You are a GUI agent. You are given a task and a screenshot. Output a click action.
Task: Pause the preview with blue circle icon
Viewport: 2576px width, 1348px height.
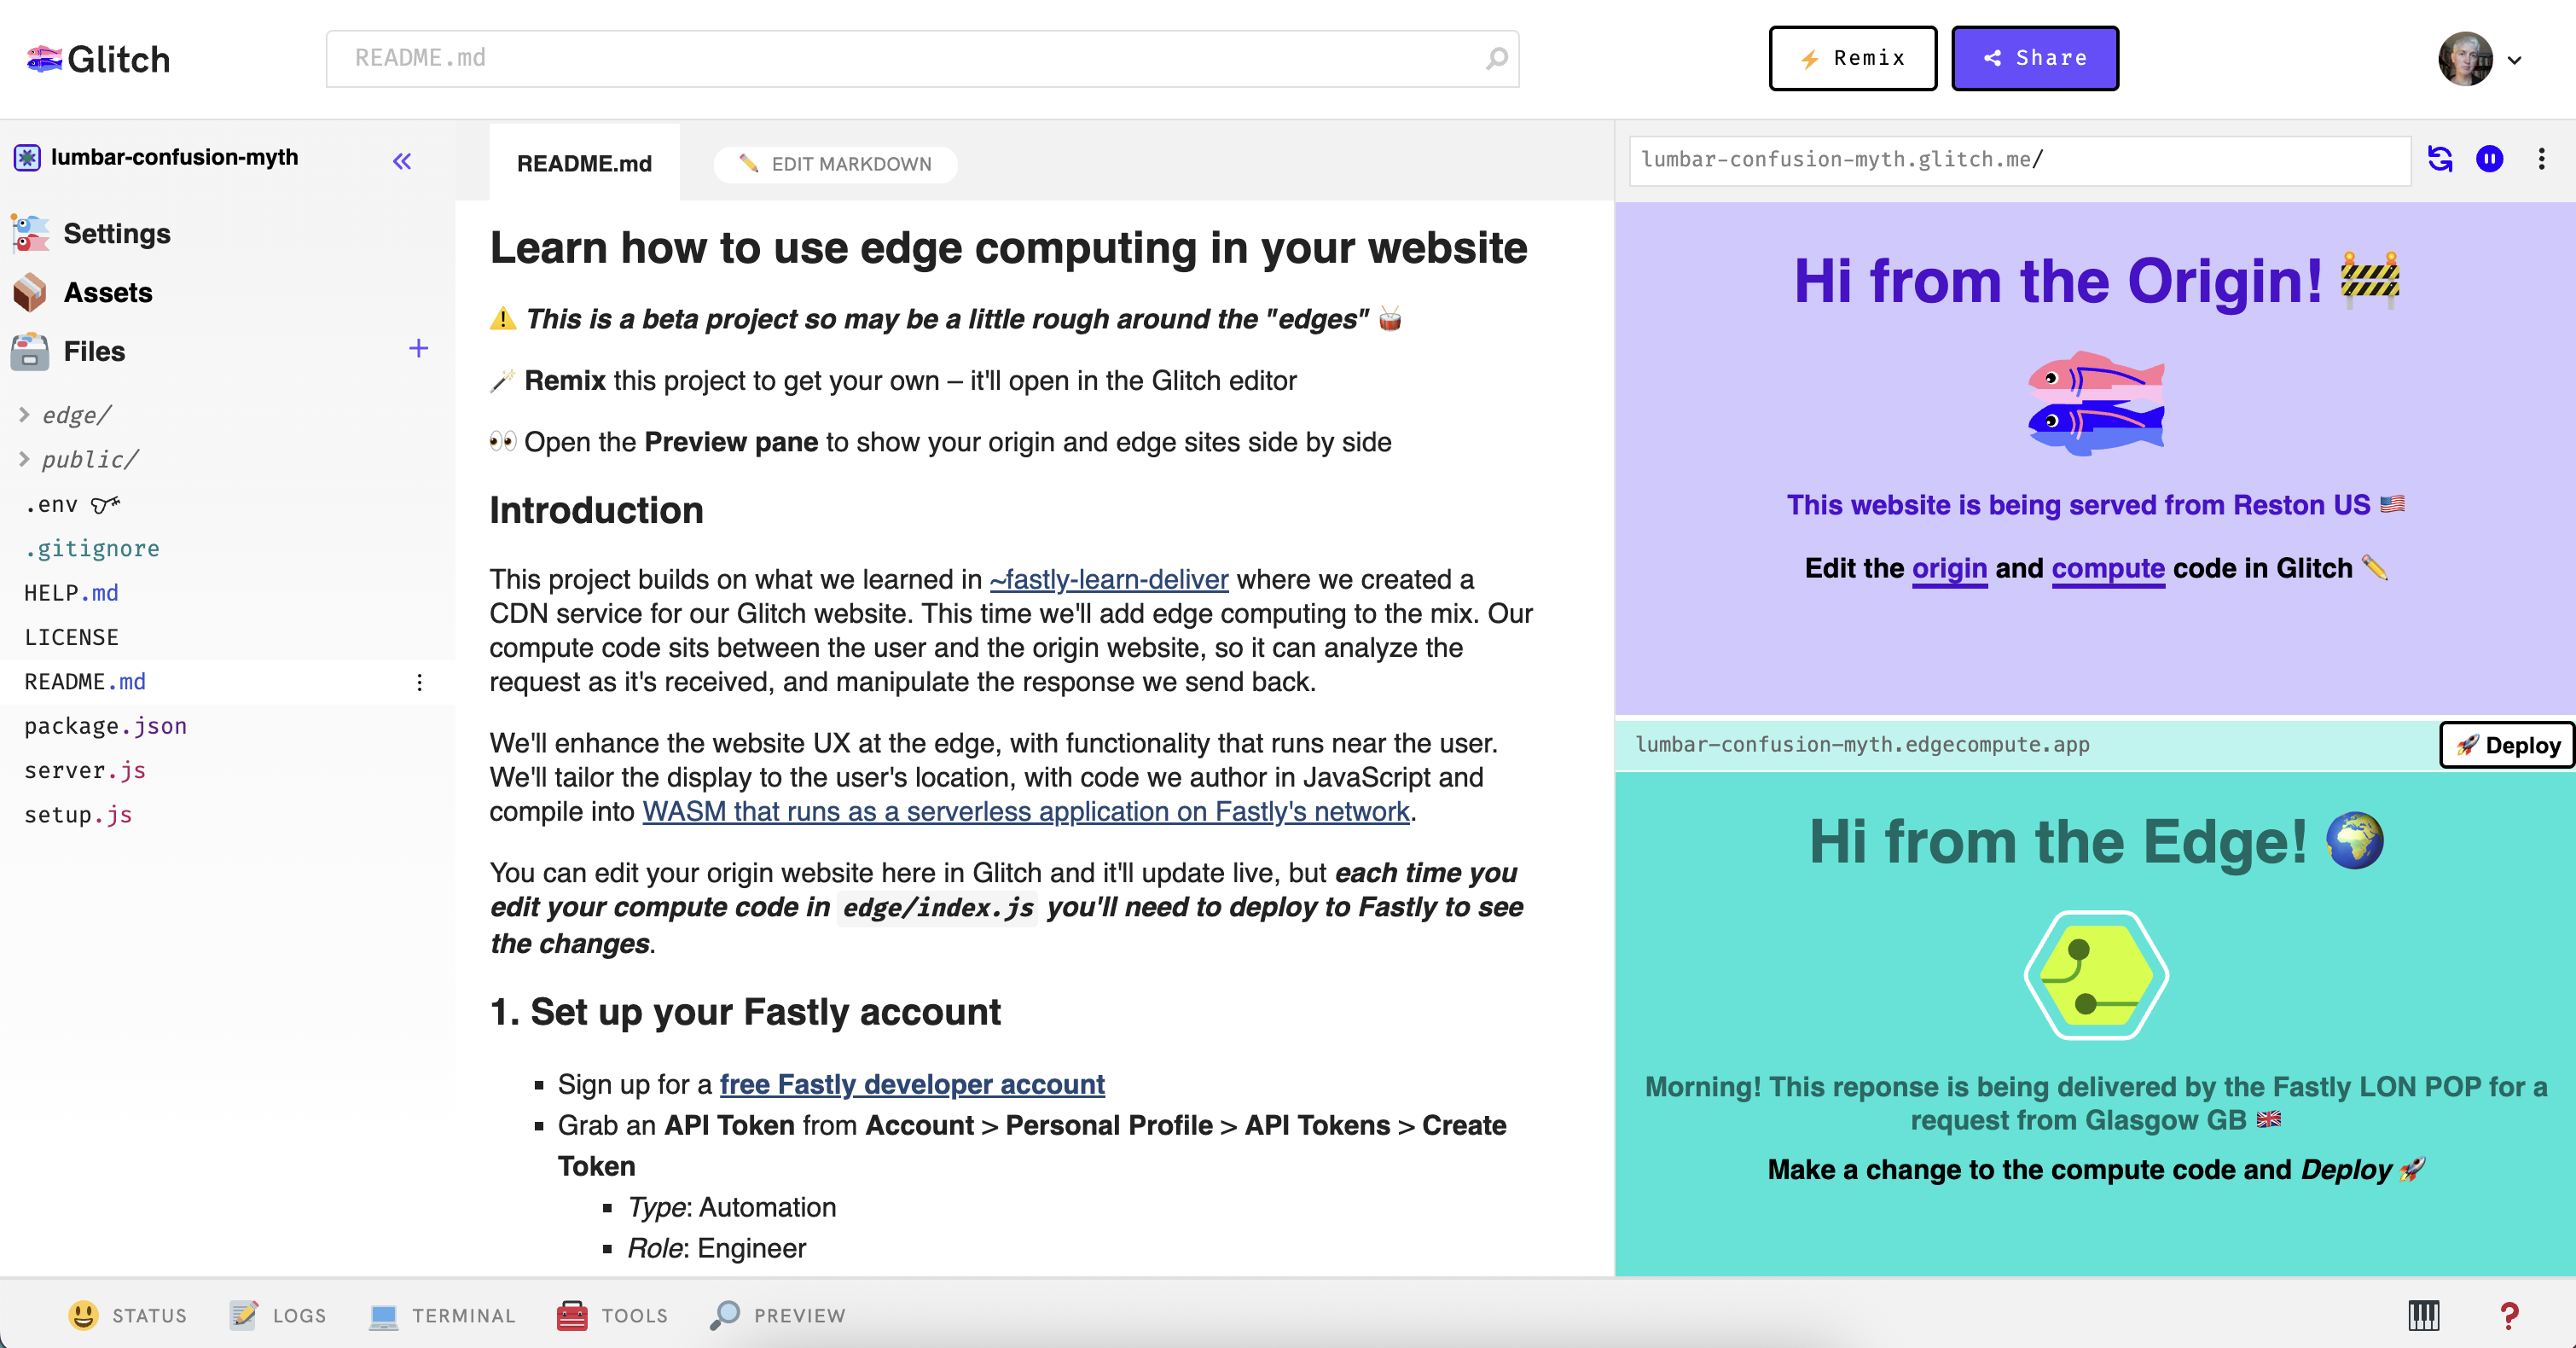[x=2489, y=159]
